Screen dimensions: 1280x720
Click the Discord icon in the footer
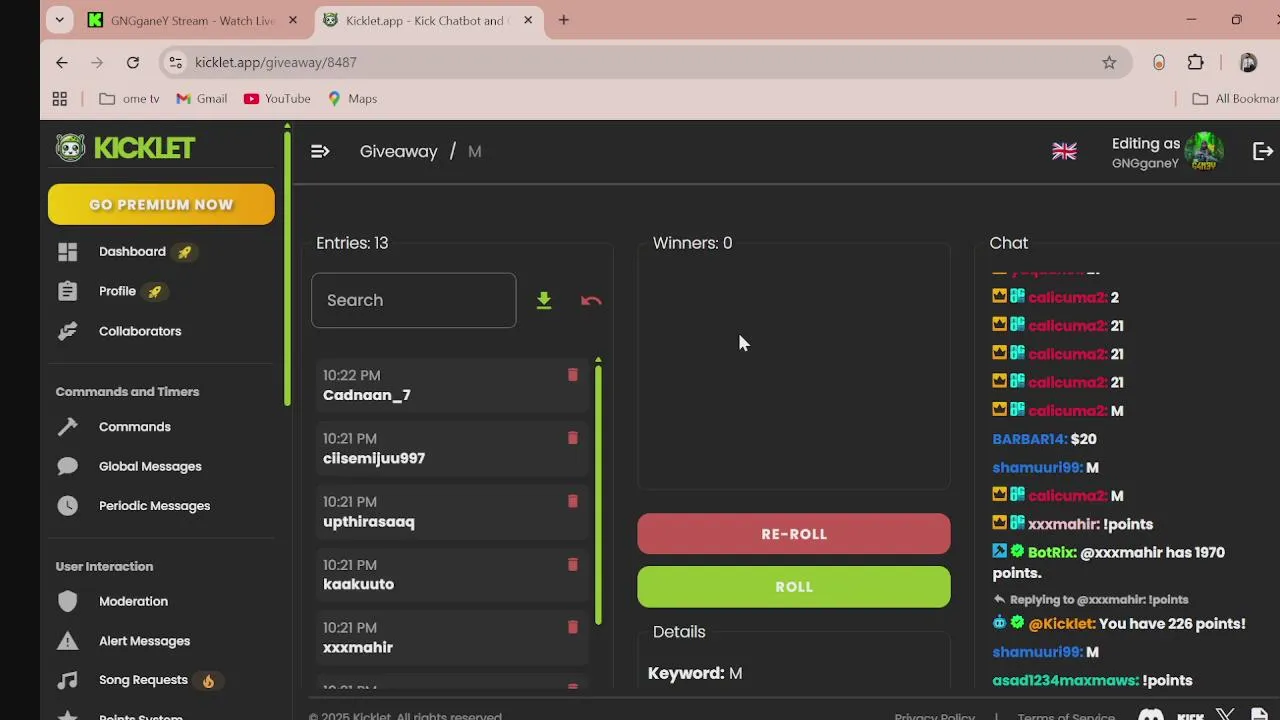click(x=1151, y=715)
